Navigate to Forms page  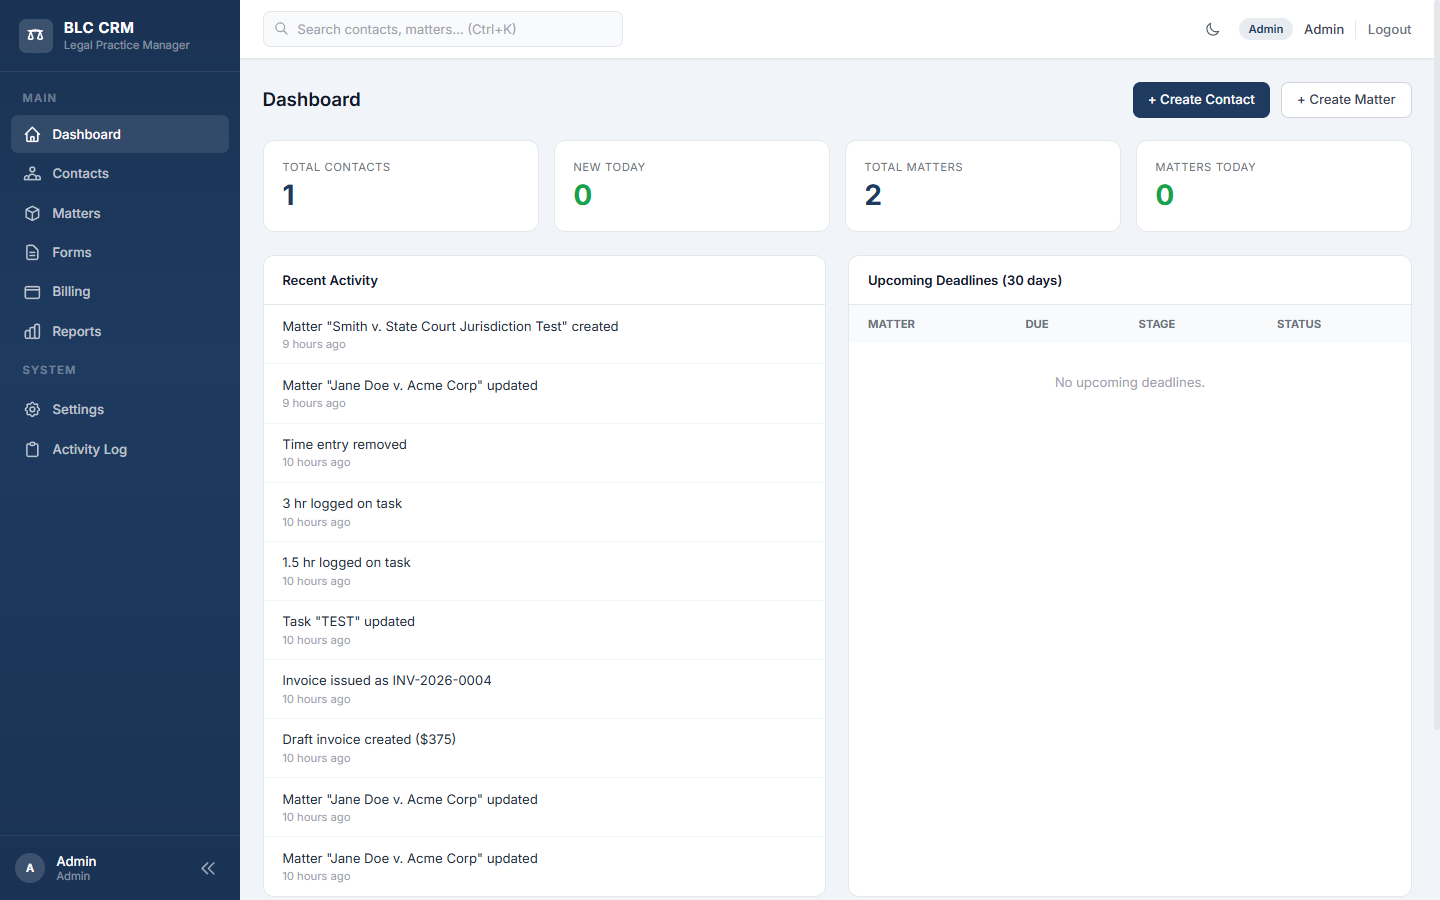120,253
